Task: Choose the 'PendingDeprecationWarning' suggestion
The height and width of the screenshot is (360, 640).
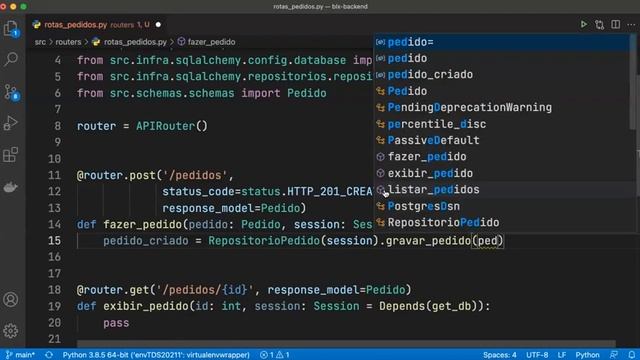Action: pos(502,107)
